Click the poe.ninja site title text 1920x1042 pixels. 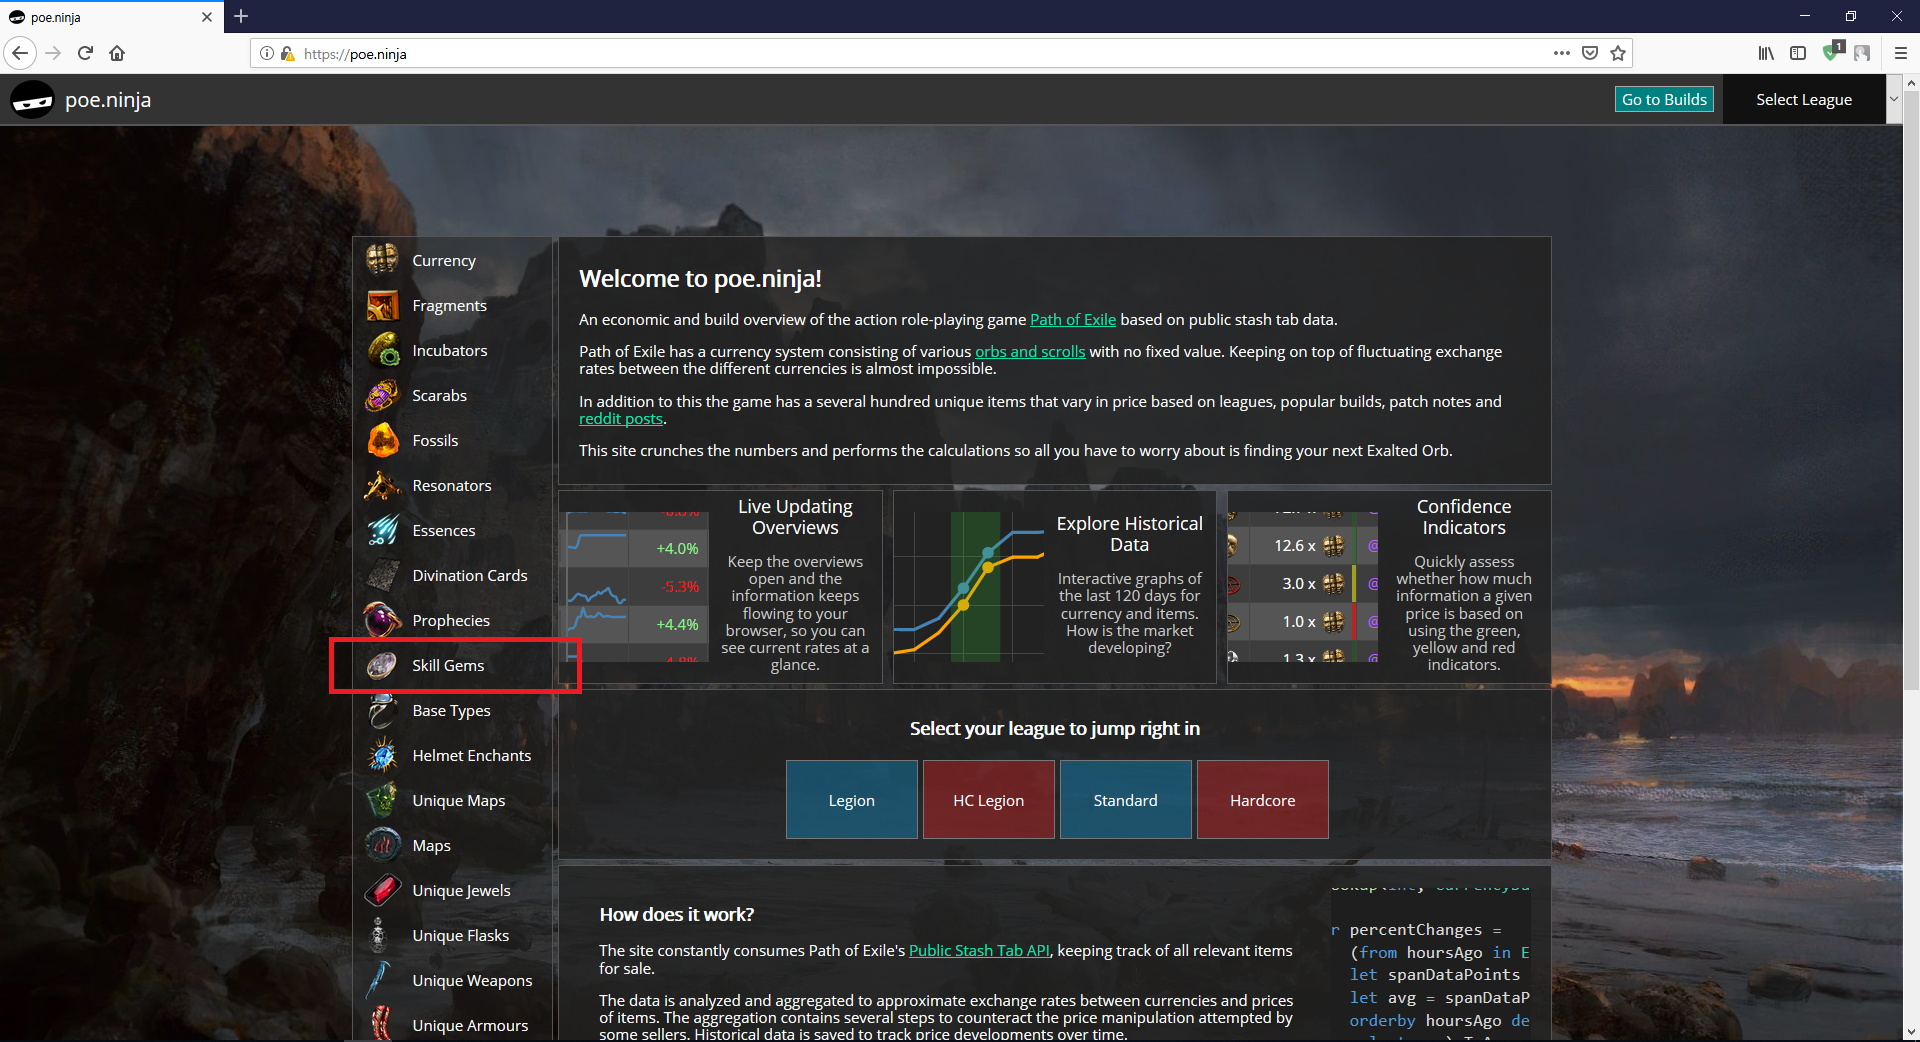[108, 99]
